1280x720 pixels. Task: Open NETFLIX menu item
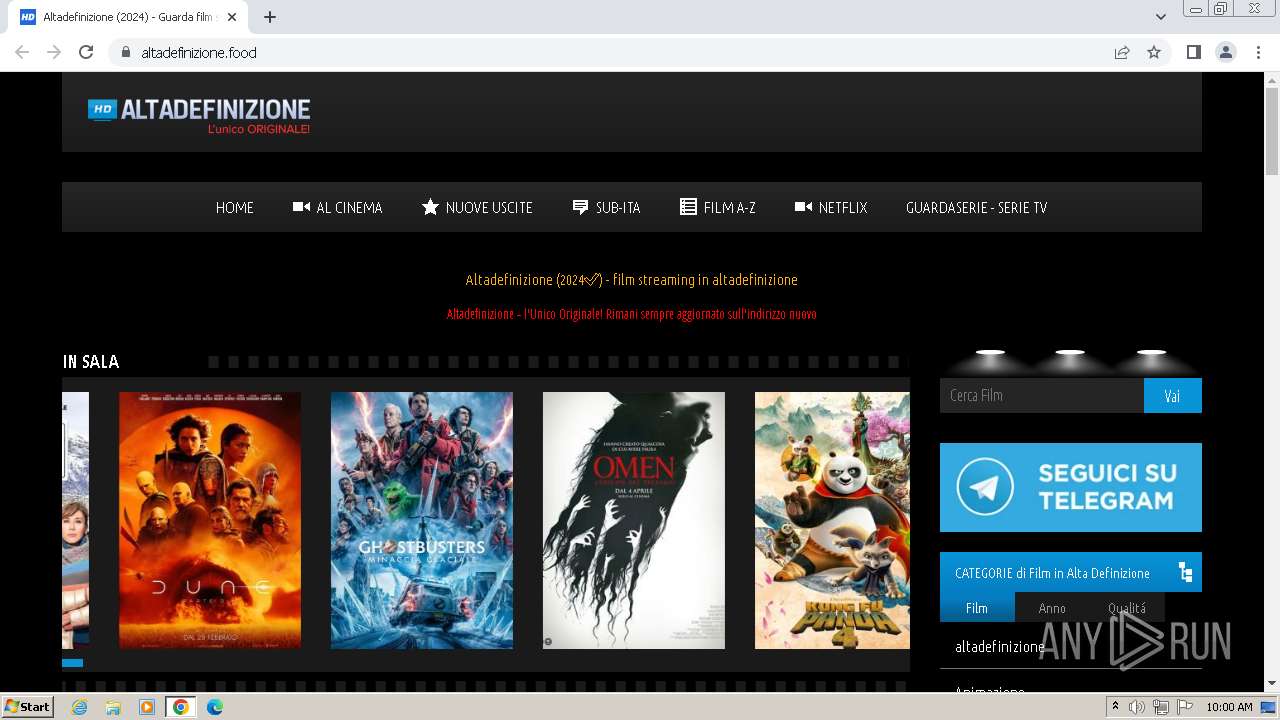[x=831, y=208]
